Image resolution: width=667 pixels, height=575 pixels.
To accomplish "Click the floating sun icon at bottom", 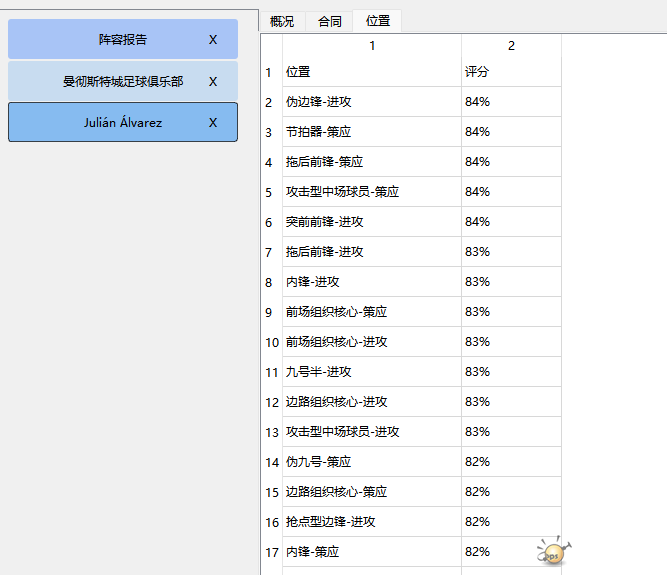I will click(x=552, y=551).
